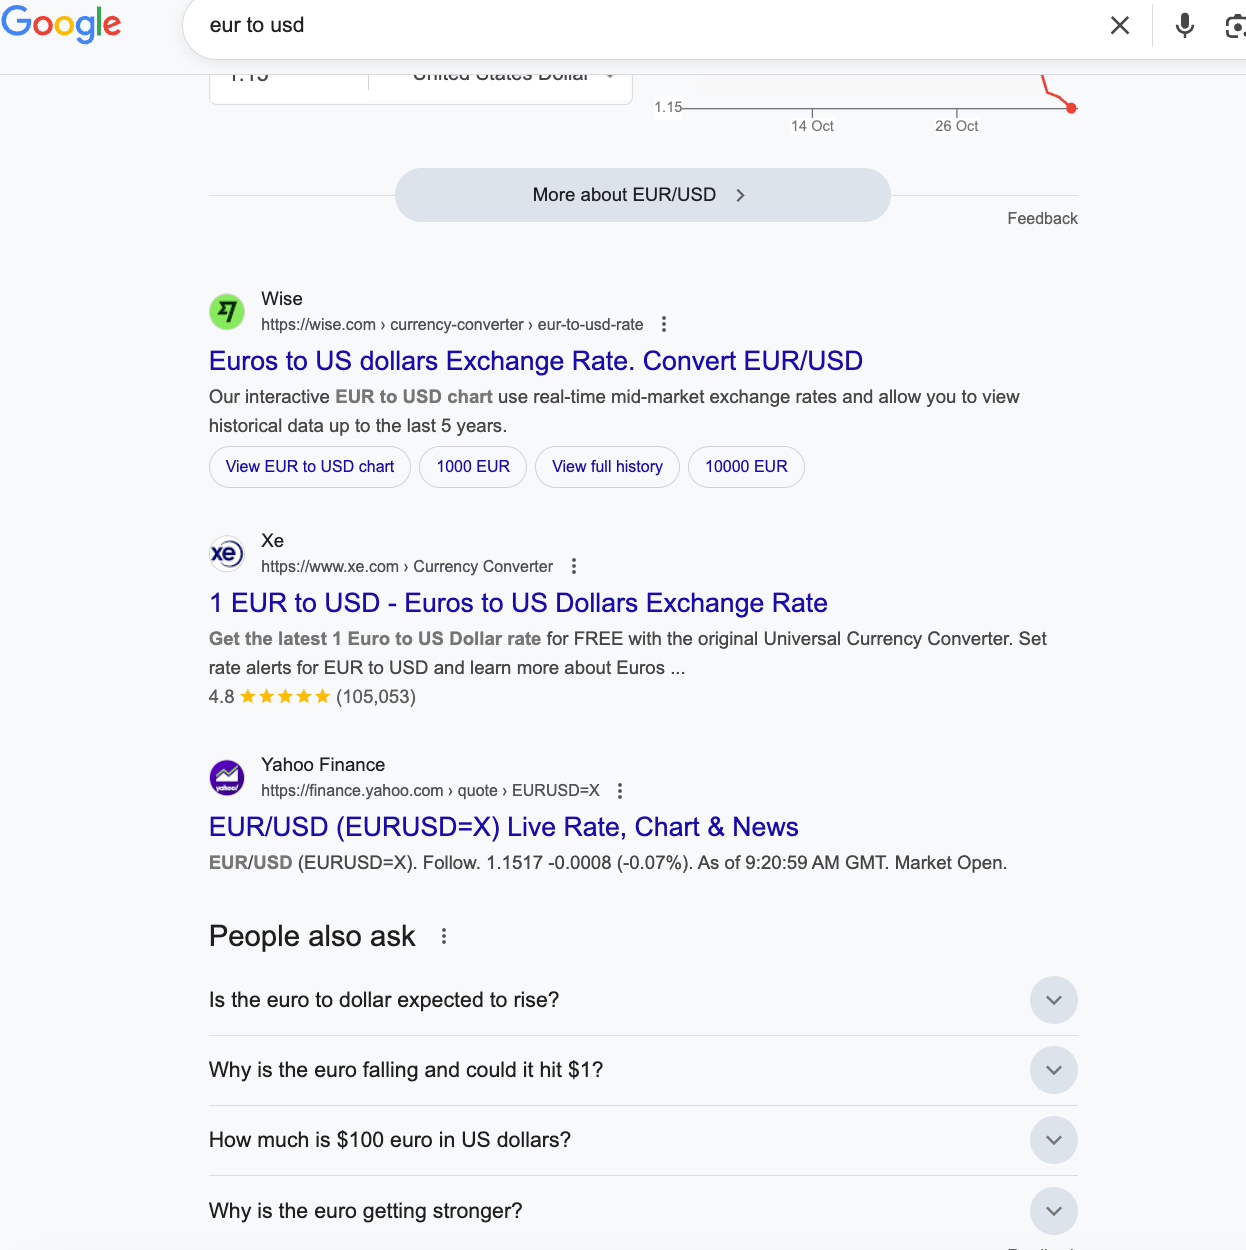Image resolution: width=1246 pixels, height=1250 pixels.
Task: Click the Wise site name text
Action: point(282,299)
